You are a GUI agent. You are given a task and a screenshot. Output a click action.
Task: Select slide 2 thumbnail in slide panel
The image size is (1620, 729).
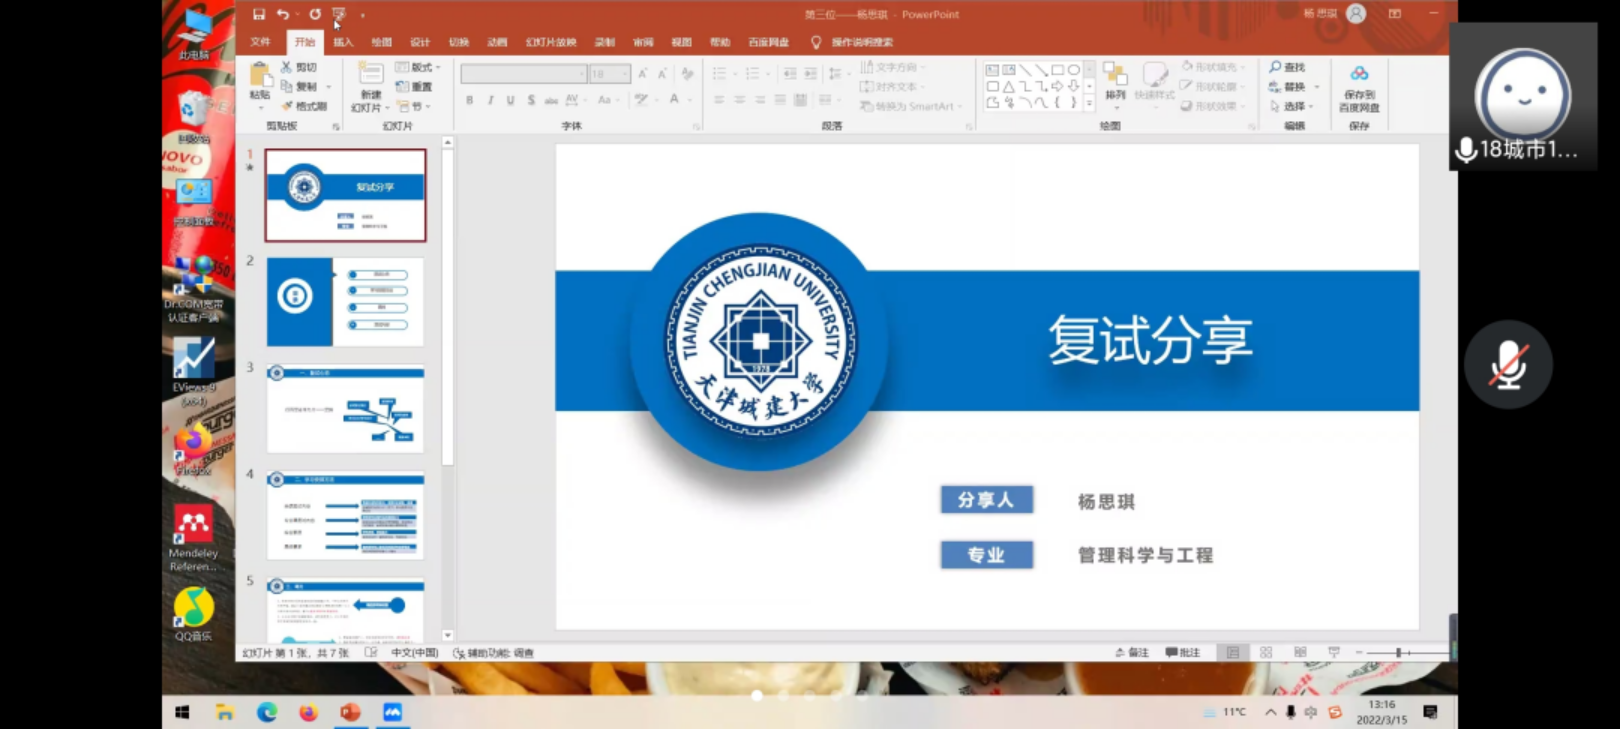coord(345,302)
